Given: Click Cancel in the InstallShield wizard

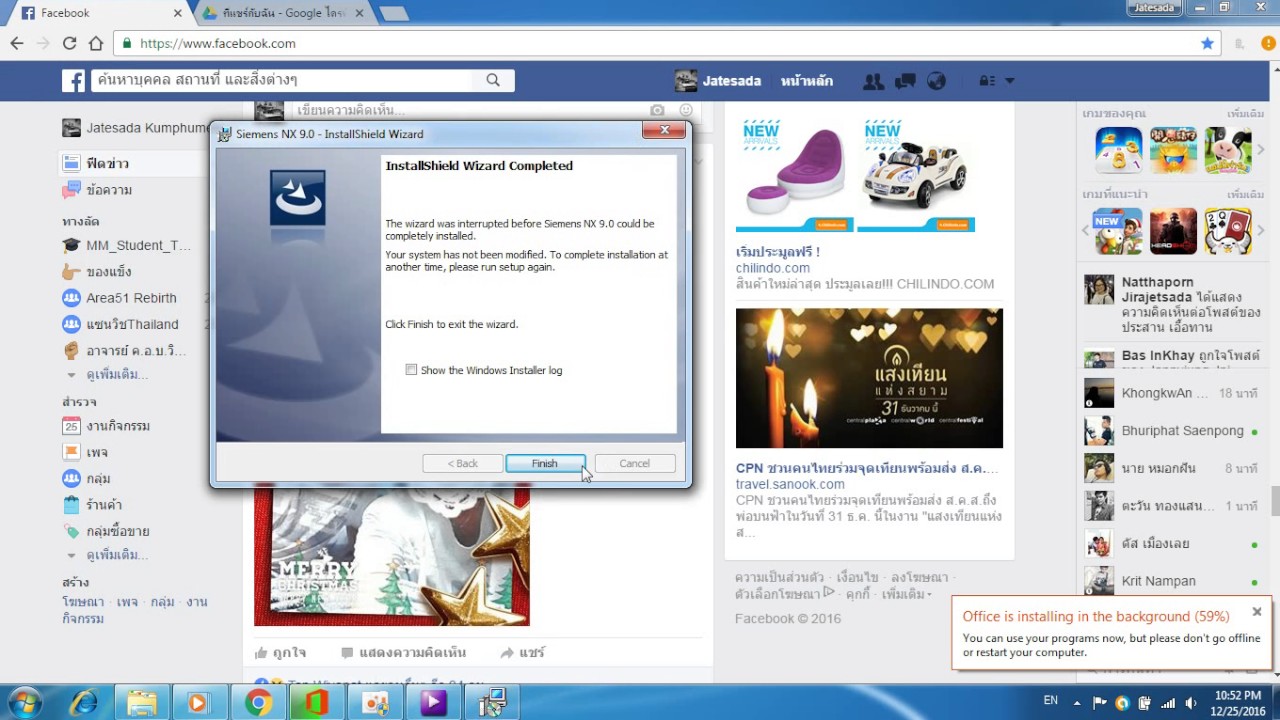Looking at the screenshot, I should point(634,463).
